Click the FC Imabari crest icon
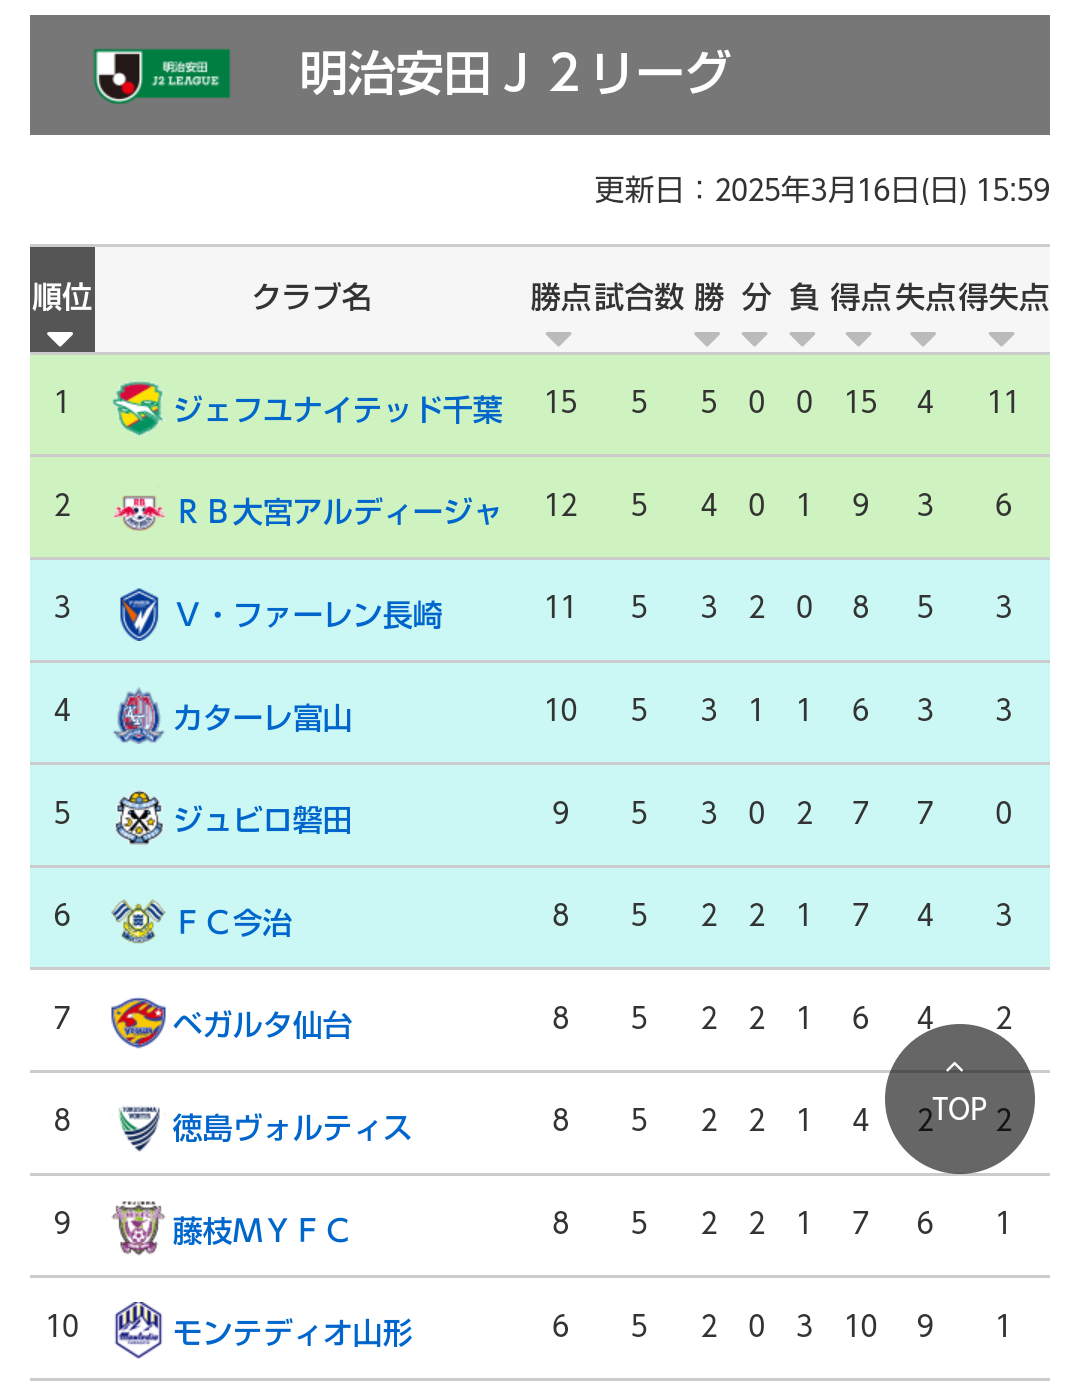The width and height of the screenshot is (1080, 1392). [x=138, y=921]
